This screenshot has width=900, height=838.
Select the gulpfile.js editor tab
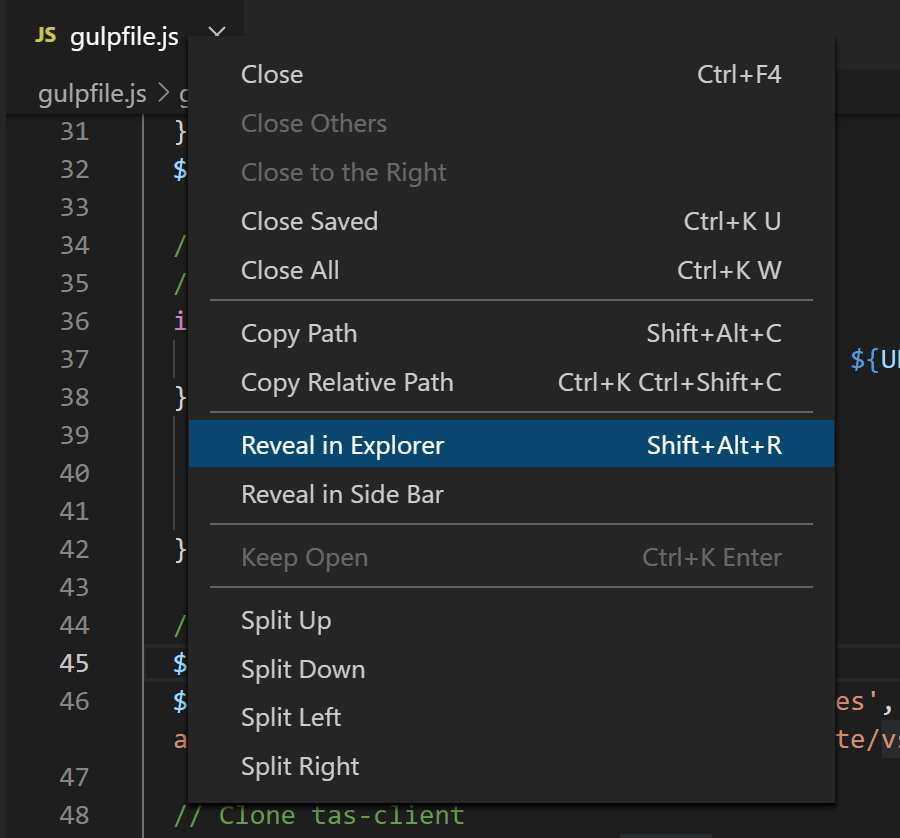122,36
